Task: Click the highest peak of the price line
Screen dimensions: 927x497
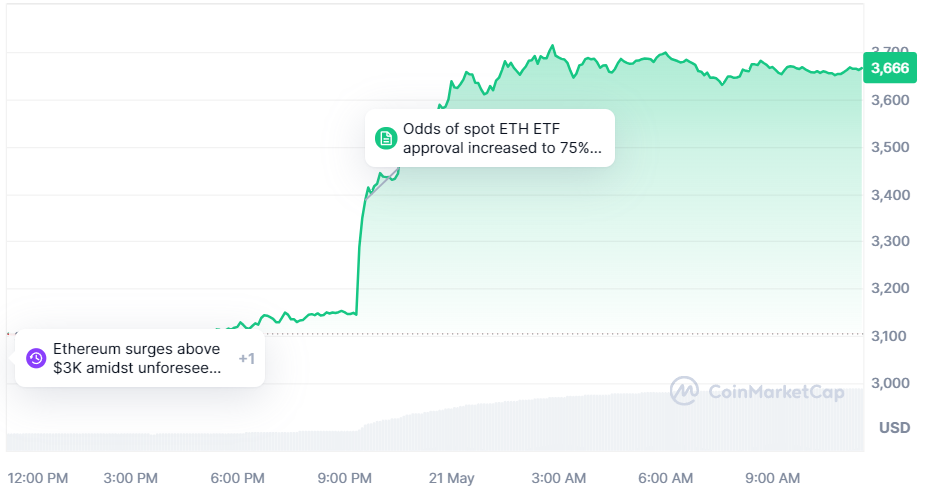Action: pyautogui.click(x=553, y=46)
